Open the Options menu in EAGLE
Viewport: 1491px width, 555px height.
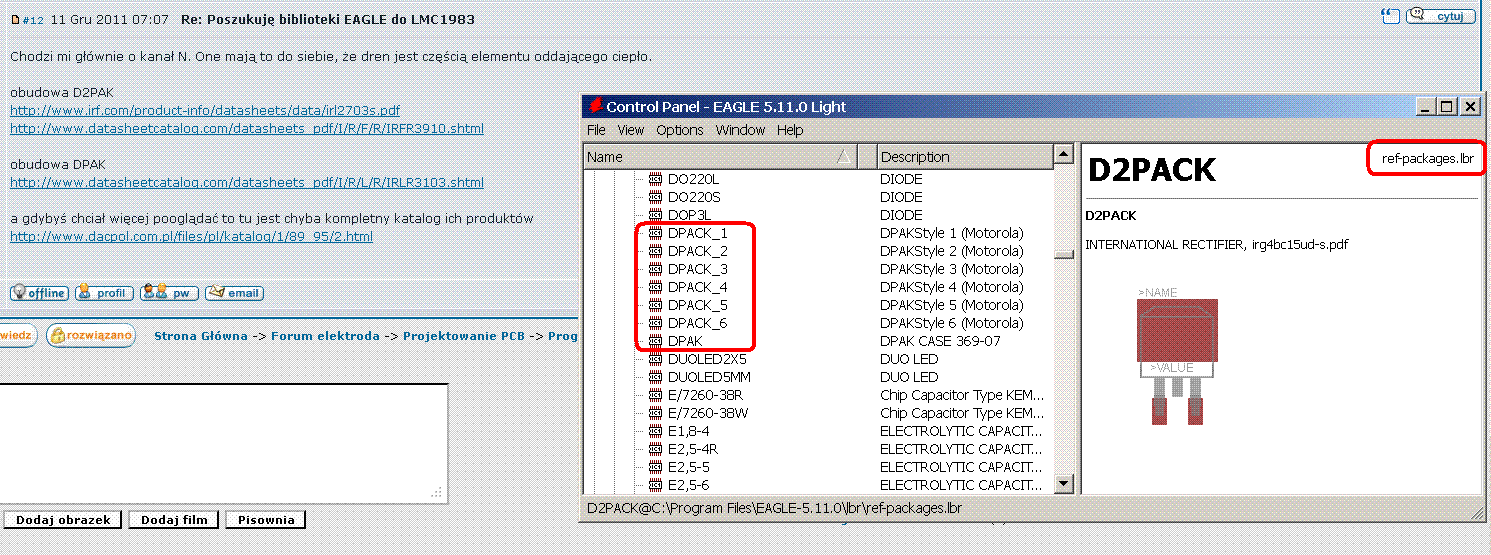tap(680, 130)
